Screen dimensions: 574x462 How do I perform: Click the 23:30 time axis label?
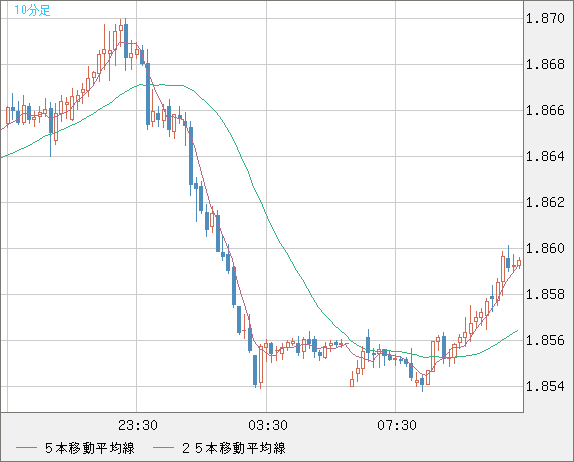(138, 425)
